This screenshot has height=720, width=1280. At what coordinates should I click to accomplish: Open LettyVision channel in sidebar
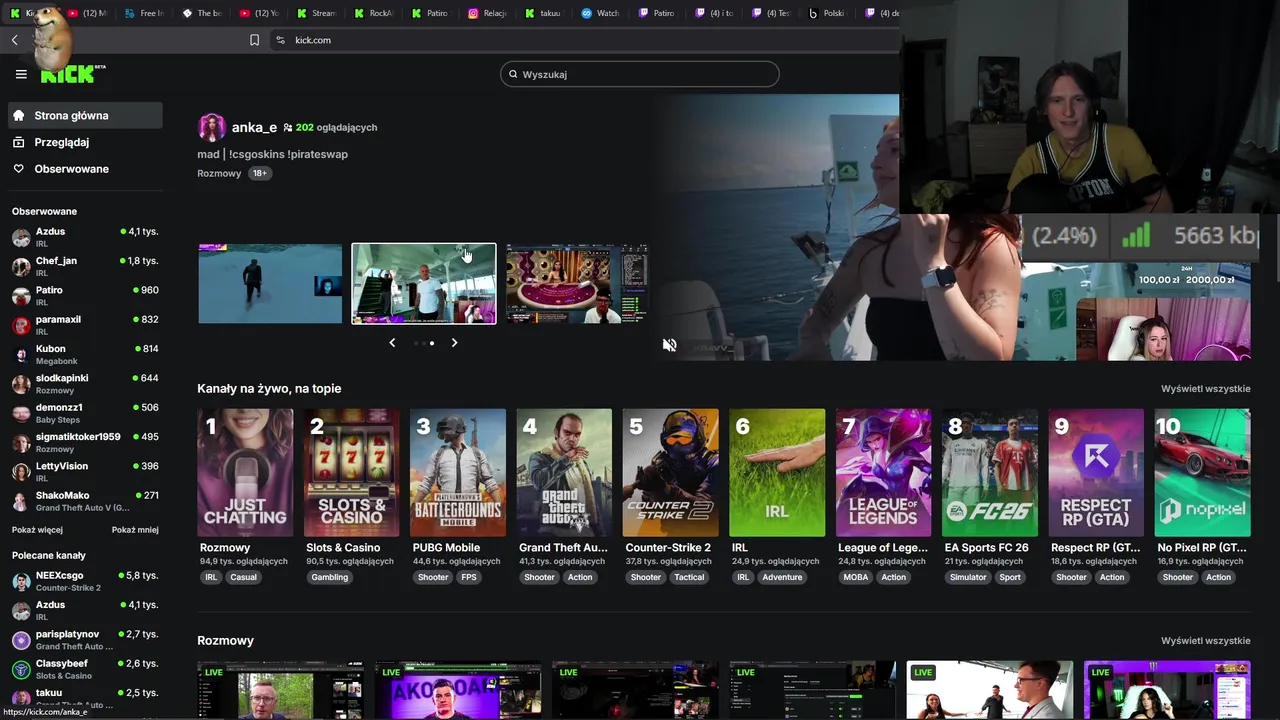tap(85, 471)
